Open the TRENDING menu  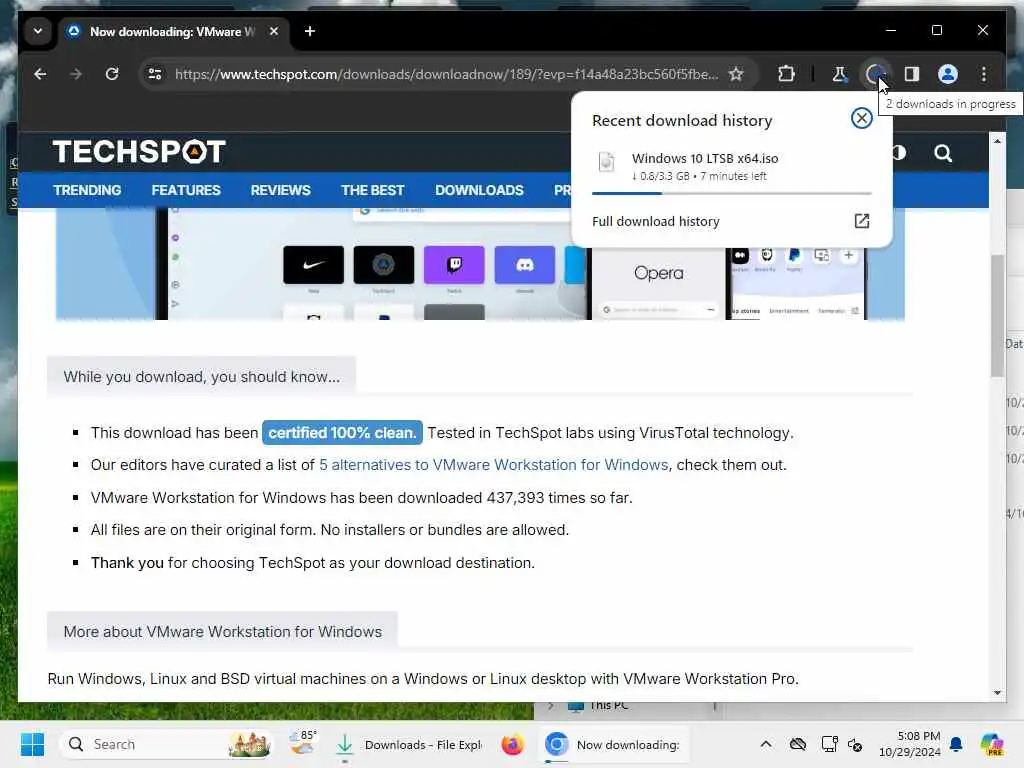point(87,190)
